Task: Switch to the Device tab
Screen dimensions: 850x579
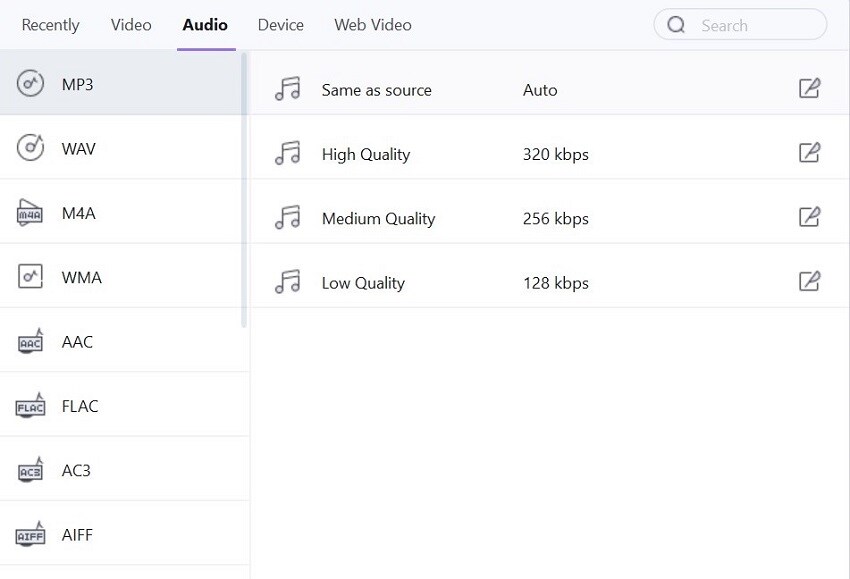Action: (x=280, y=25)
